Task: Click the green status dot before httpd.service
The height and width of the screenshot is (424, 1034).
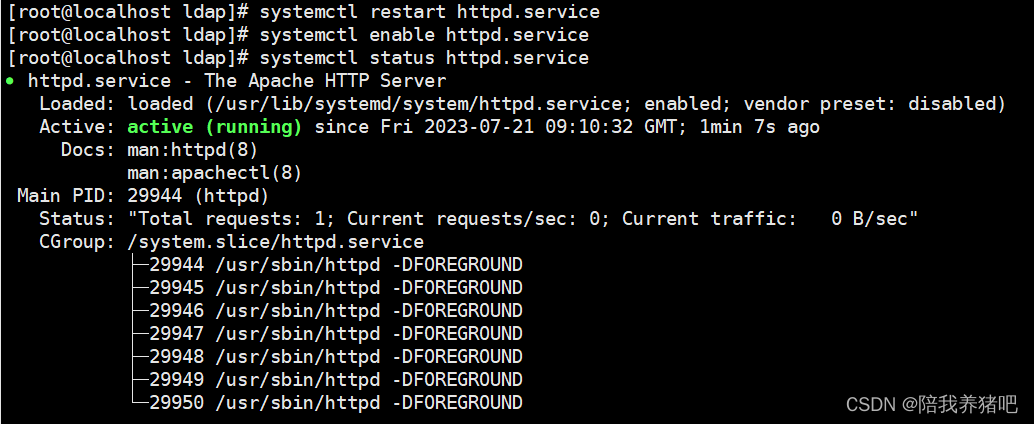Action: coord(10,81)
